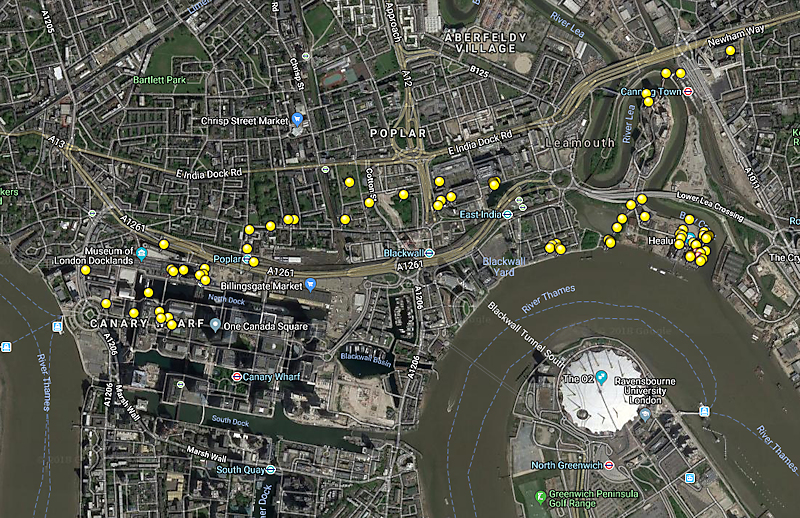Select the Billingsgate Market shopping icon
This screenshot has height=518, width=800.
click(310, 285)
